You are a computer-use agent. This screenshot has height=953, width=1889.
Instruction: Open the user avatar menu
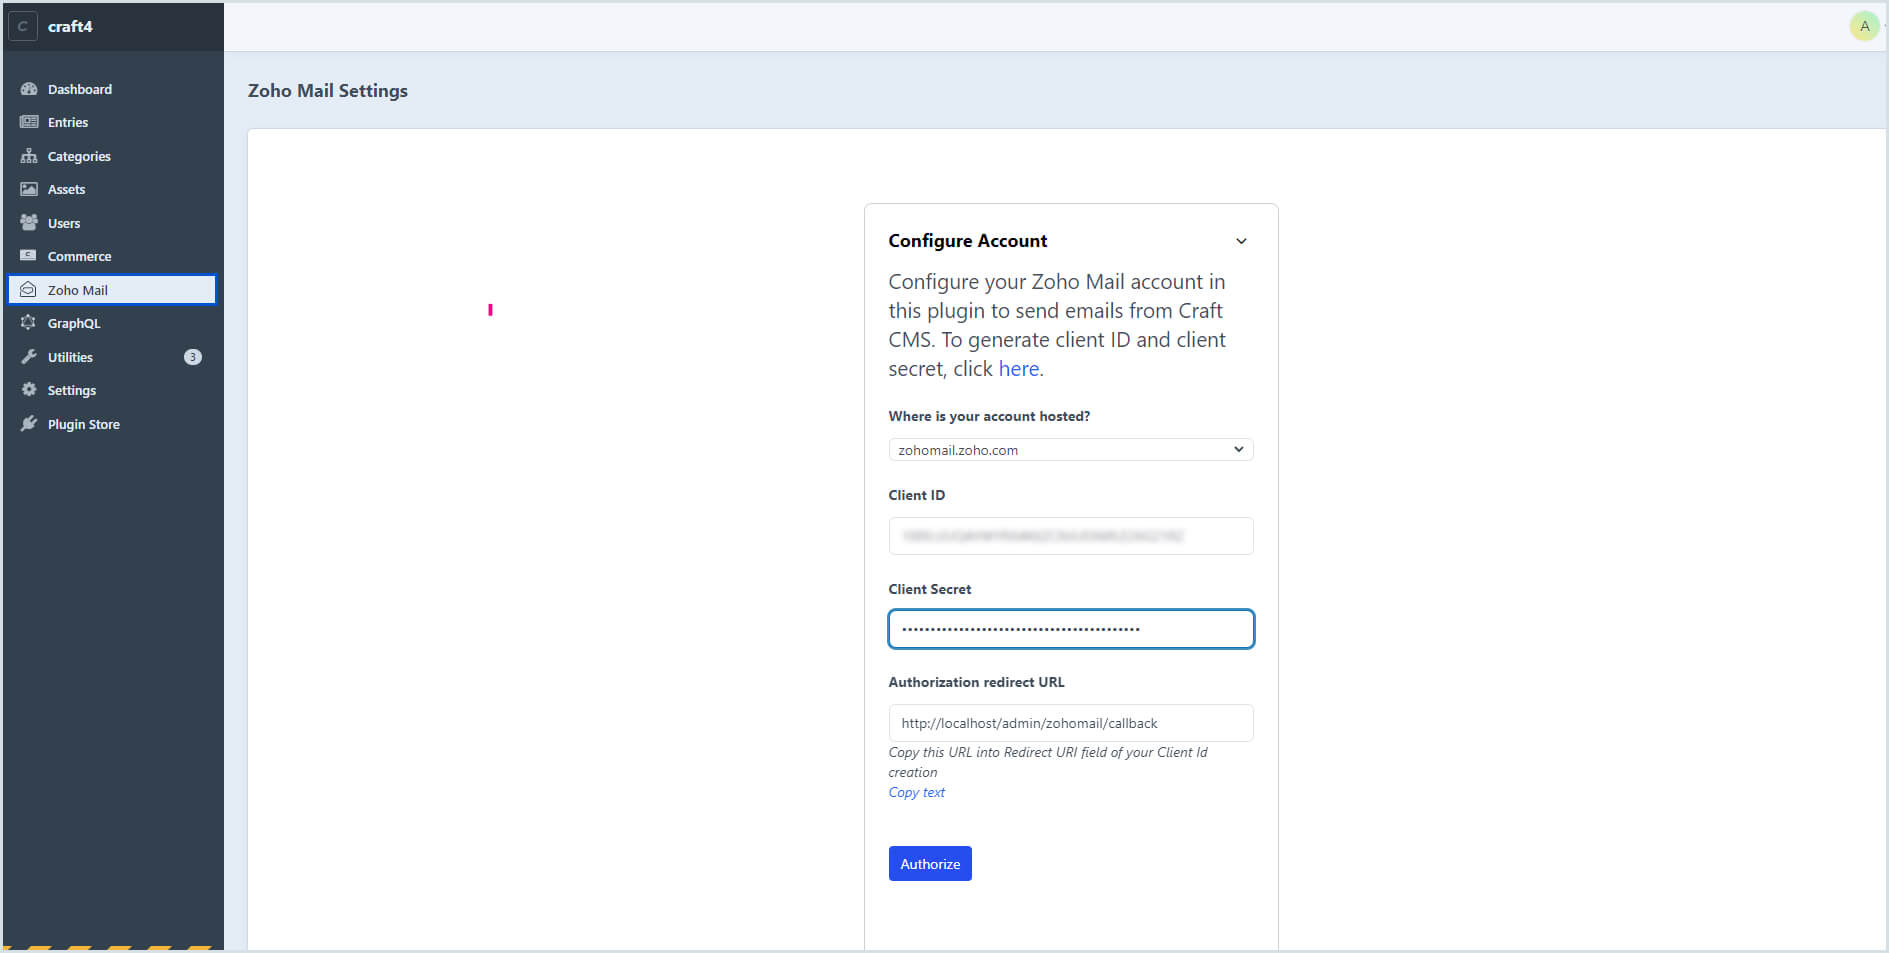pyautogui.click(x=1864, y=26)
